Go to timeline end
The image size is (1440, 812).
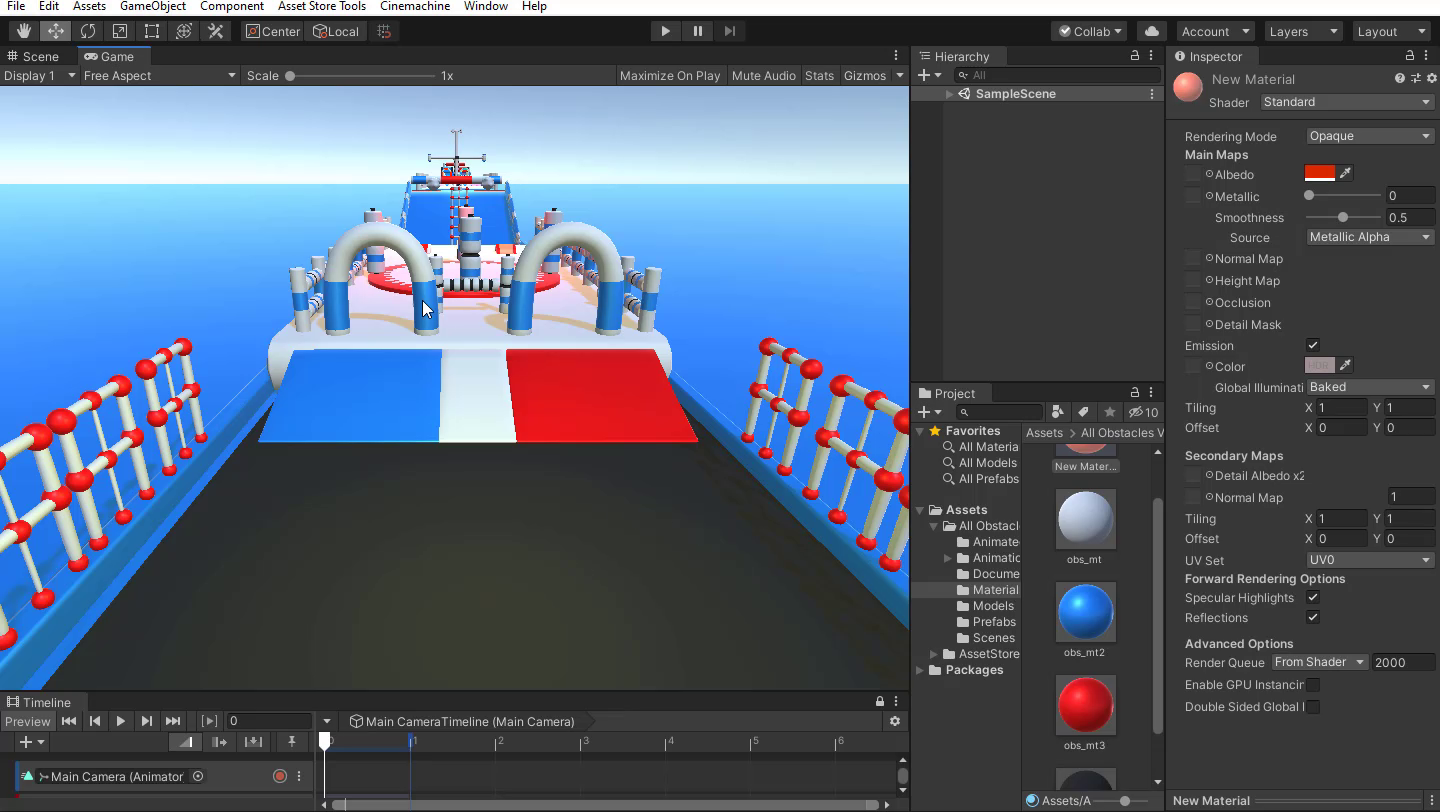173,721
